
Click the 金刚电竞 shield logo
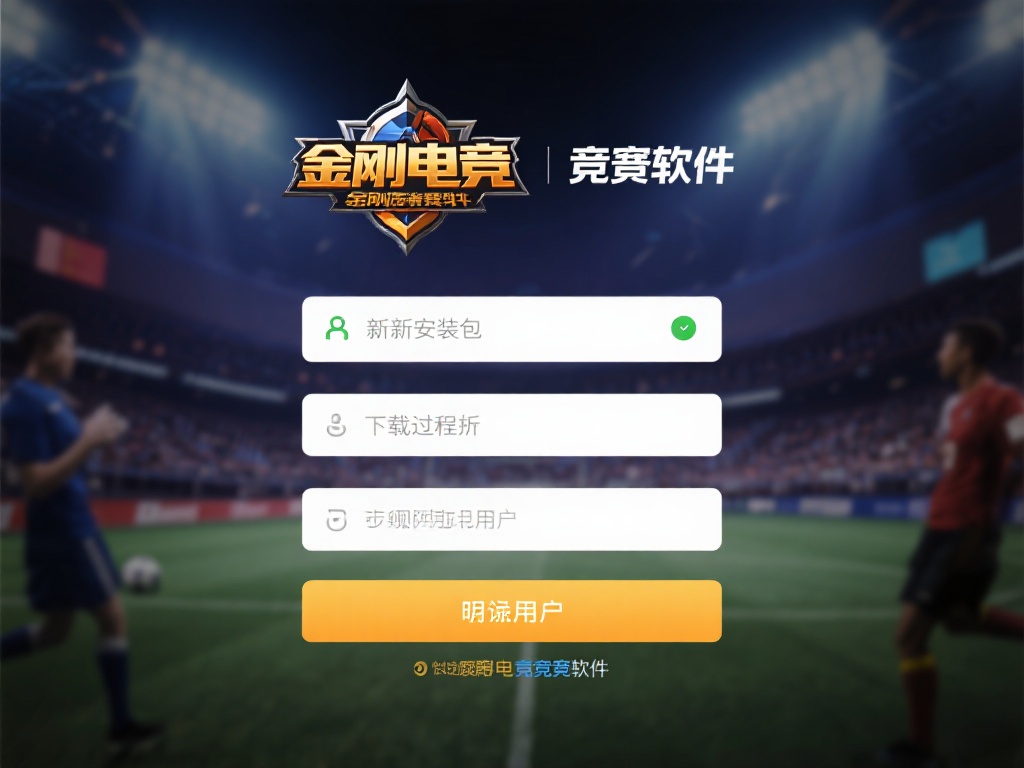[406, 167]
